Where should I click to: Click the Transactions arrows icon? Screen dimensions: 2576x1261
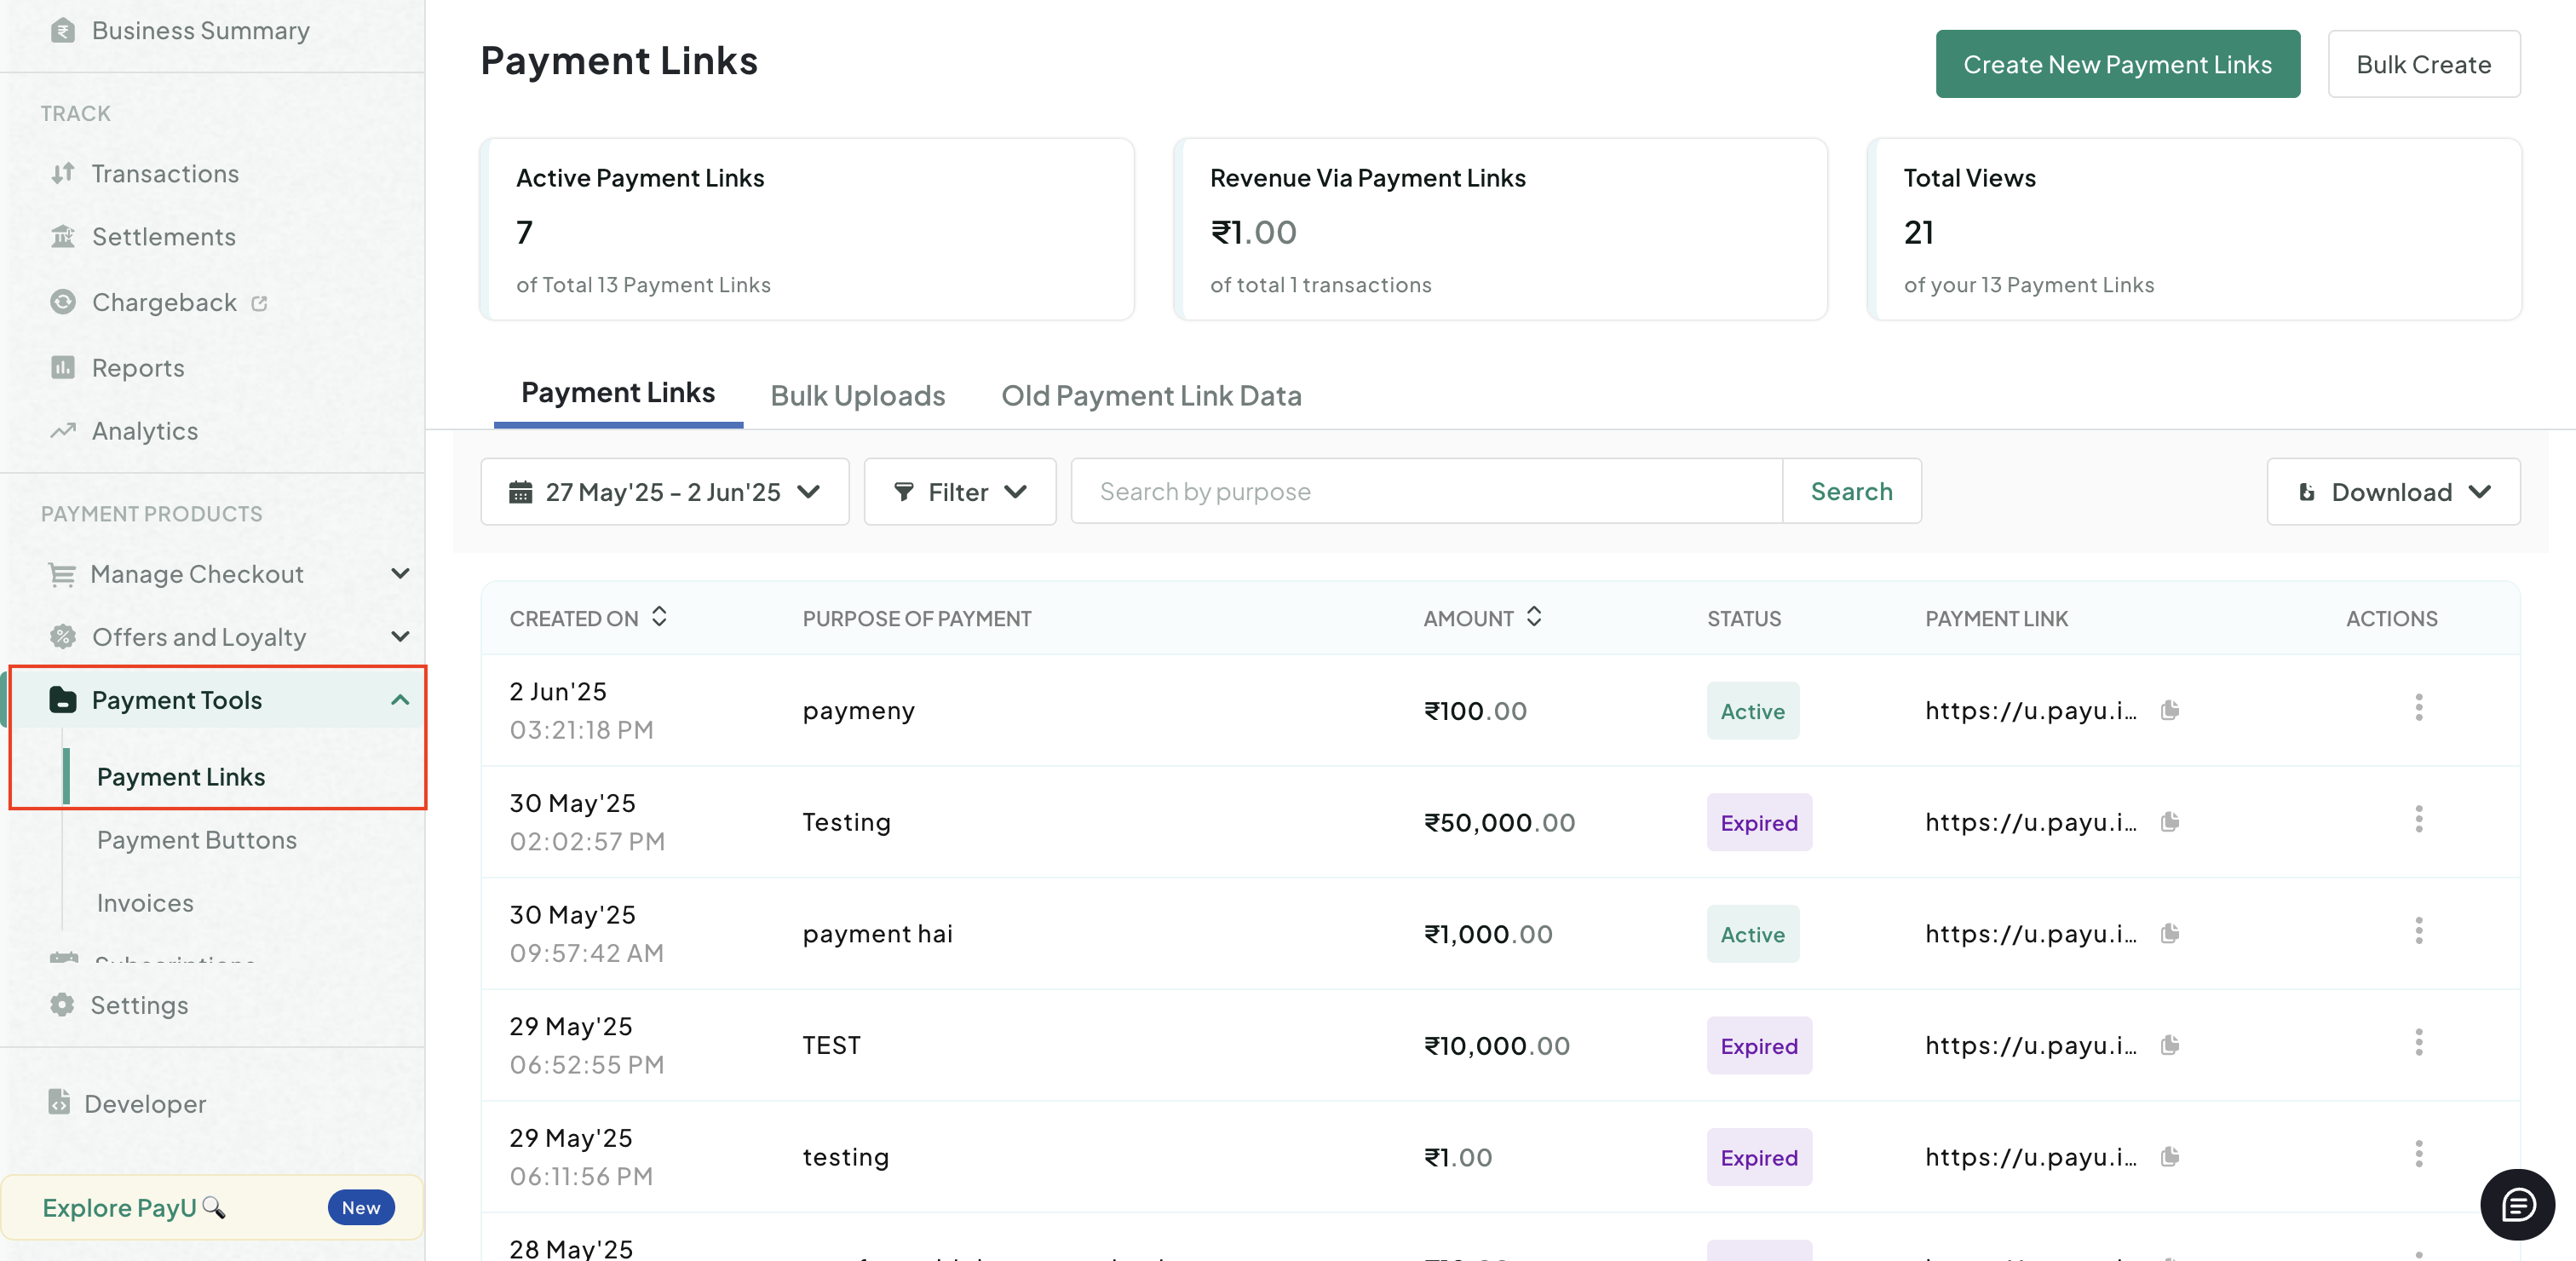coord(63,174)
